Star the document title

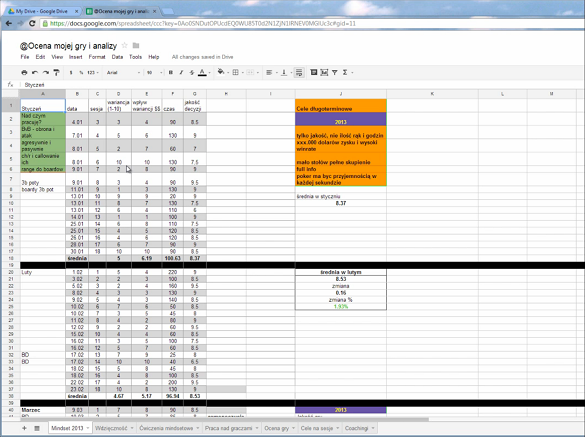[x=125, y=46]
